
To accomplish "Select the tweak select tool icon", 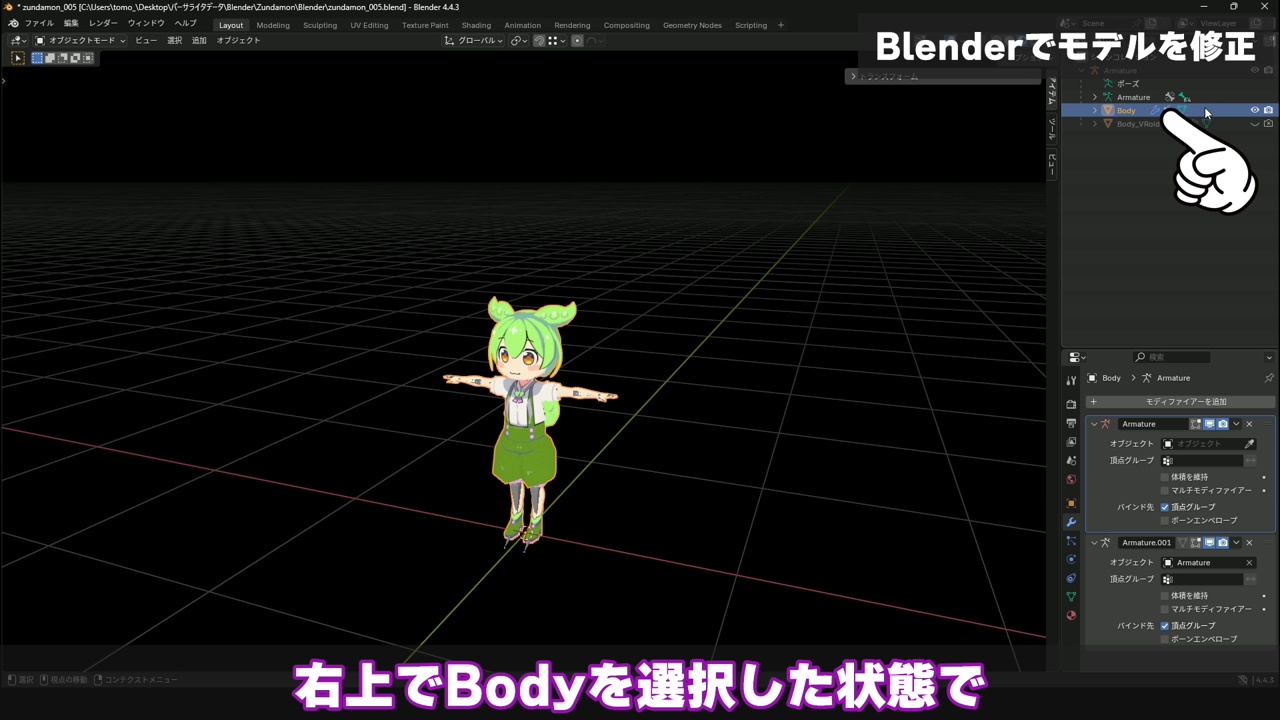I will pos(18,58).
